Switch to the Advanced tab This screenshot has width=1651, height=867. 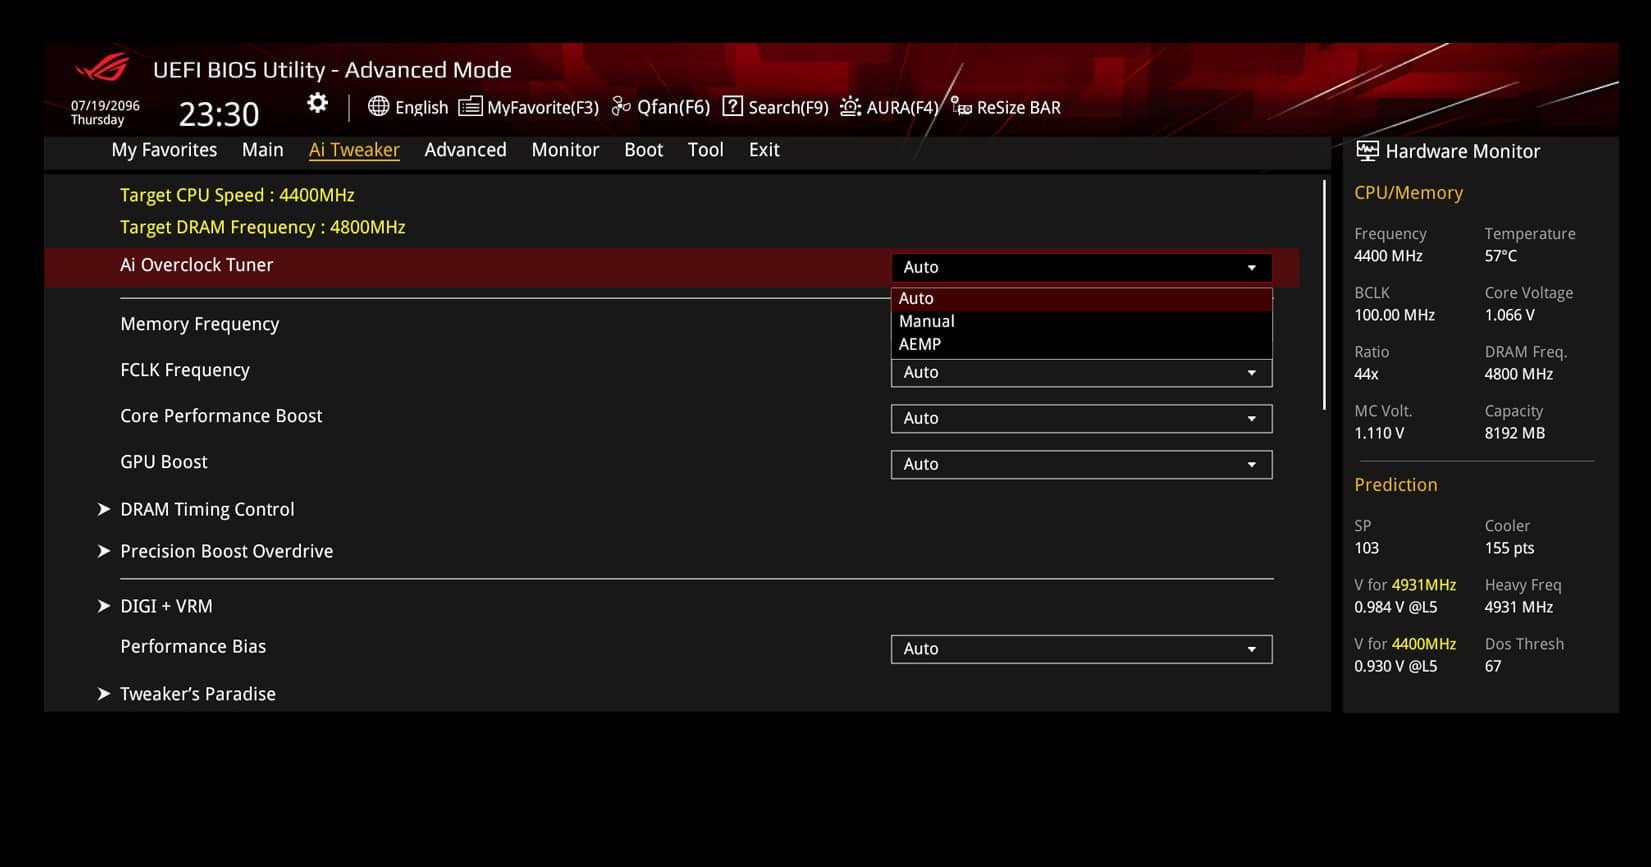(465, 150)
